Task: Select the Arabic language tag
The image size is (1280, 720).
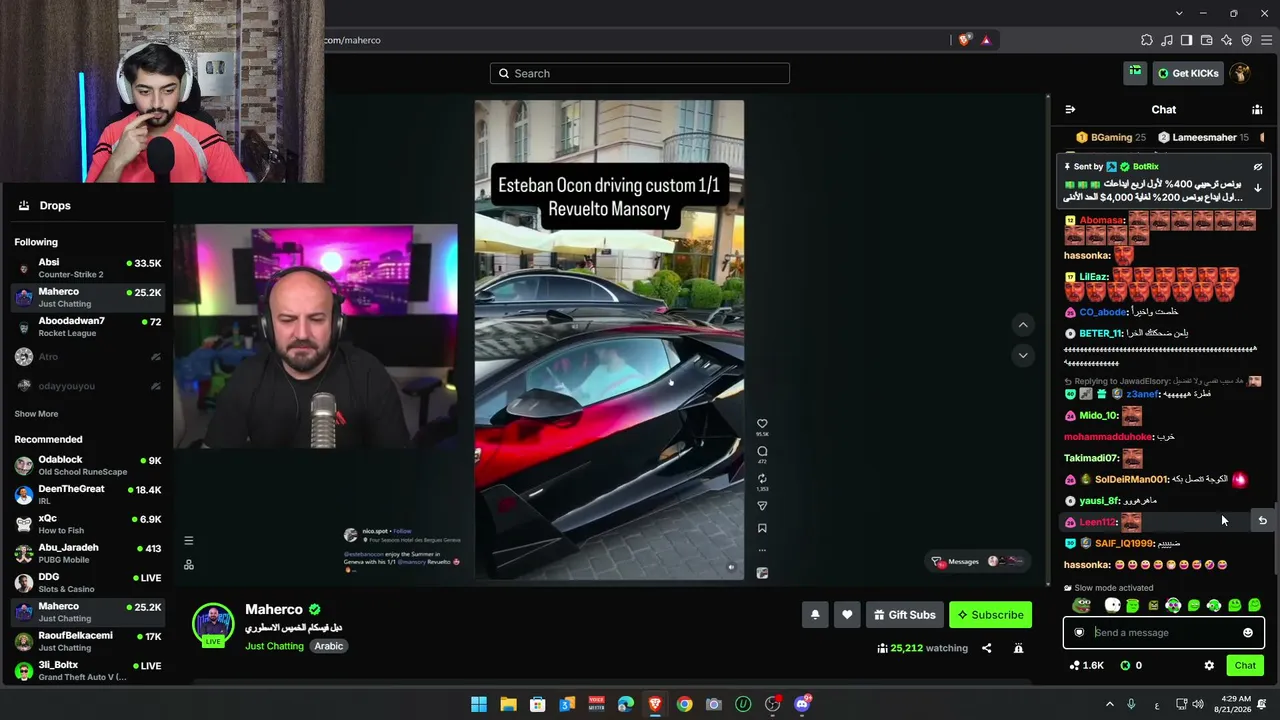Action: coord(329,646)
